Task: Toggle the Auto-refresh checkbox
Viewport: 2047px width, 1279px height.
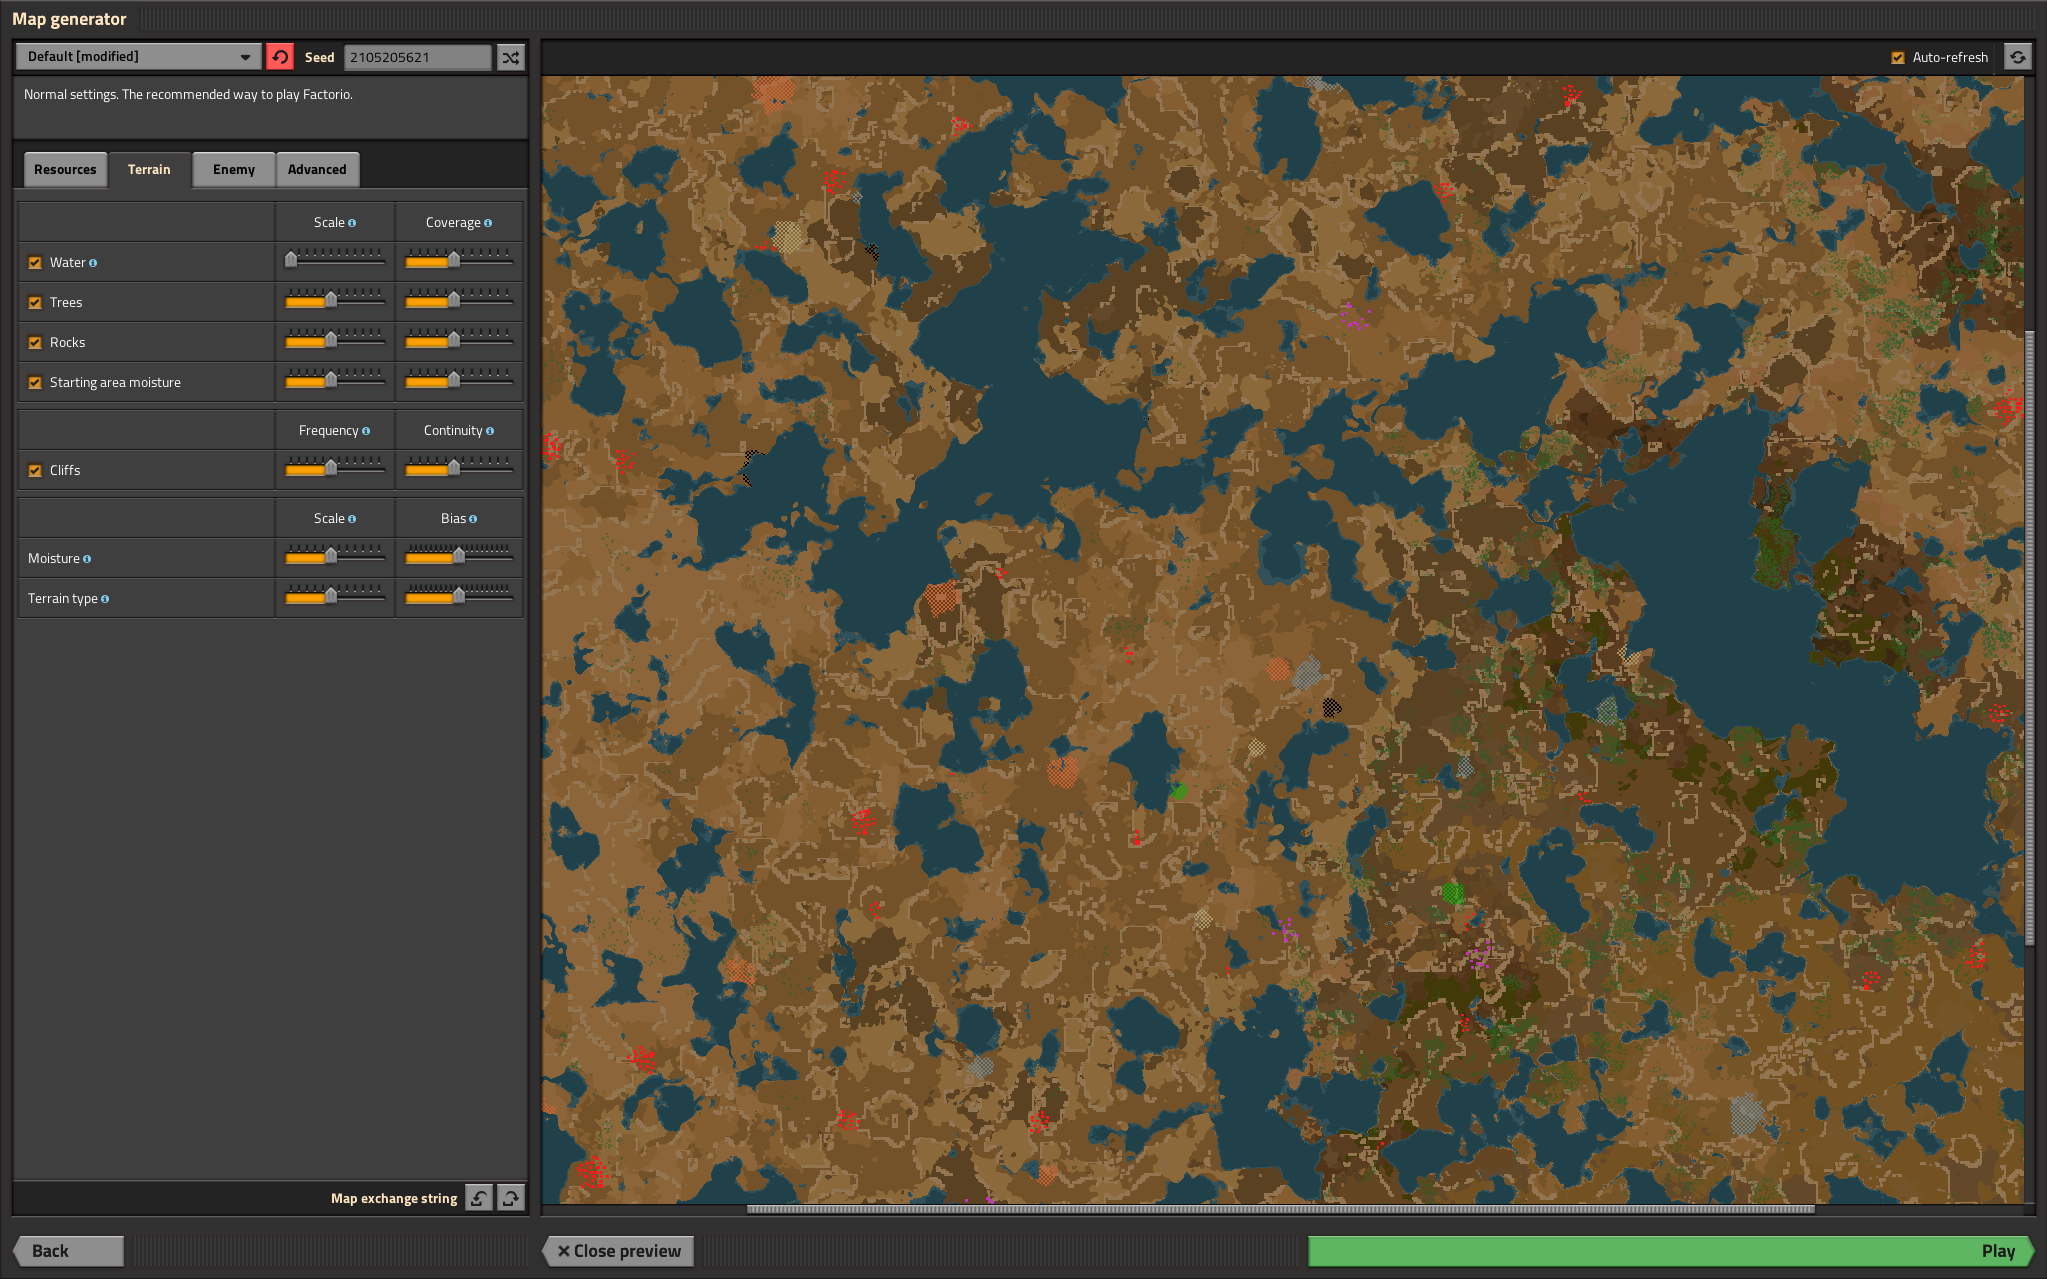Action: coord(1897,58)
